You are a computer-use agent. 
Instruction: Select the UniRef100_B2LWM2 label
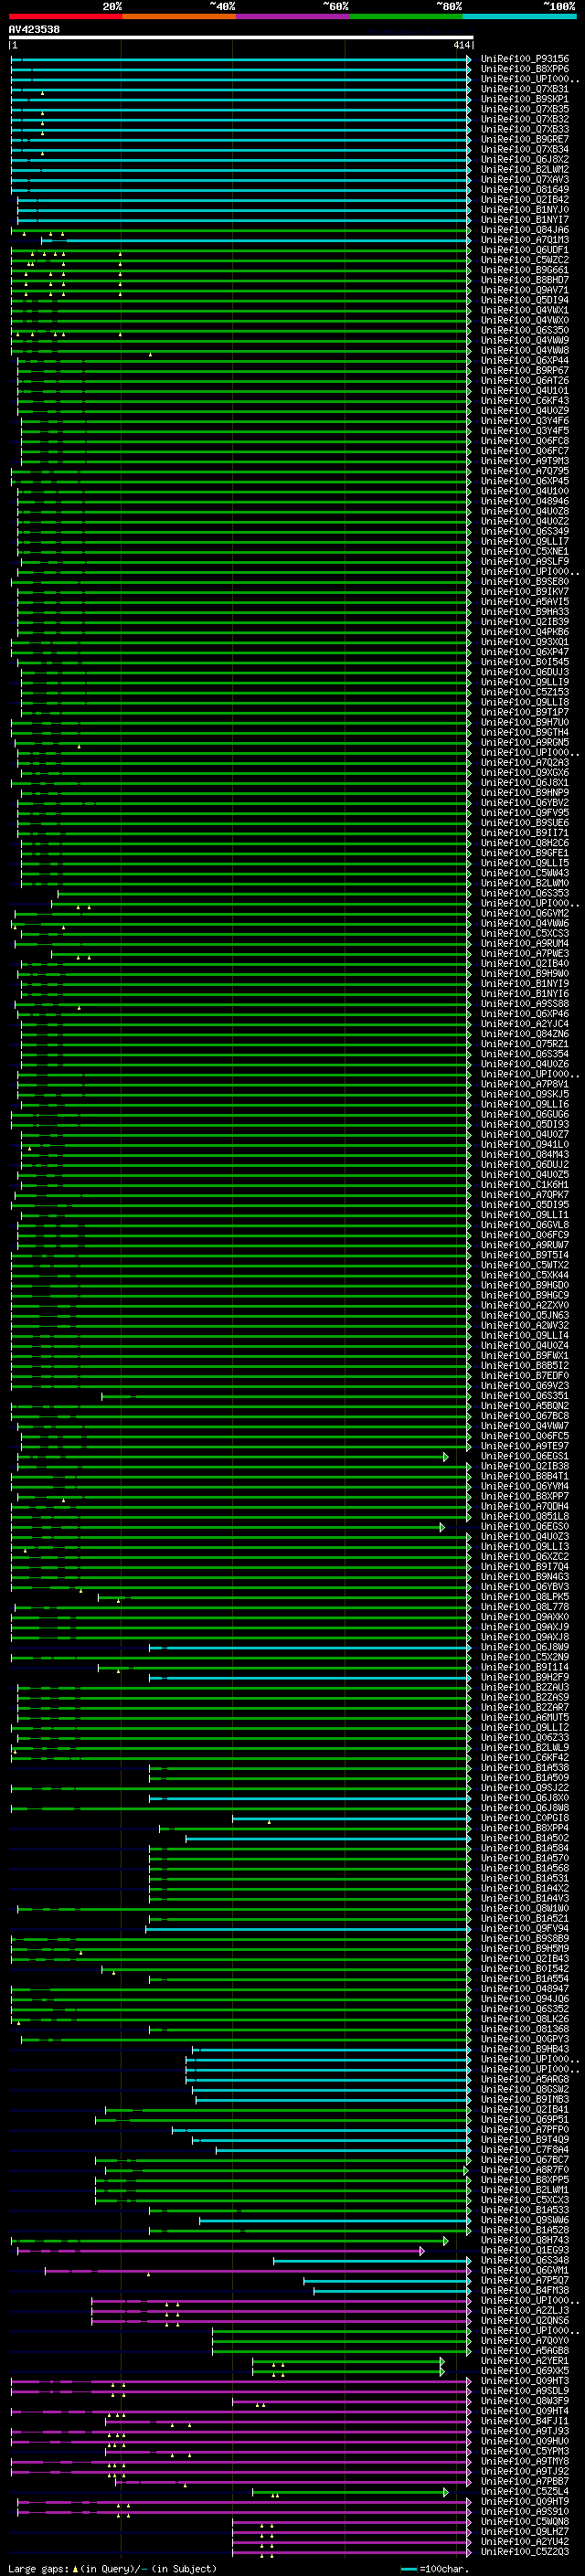click(x=524, y=170)
